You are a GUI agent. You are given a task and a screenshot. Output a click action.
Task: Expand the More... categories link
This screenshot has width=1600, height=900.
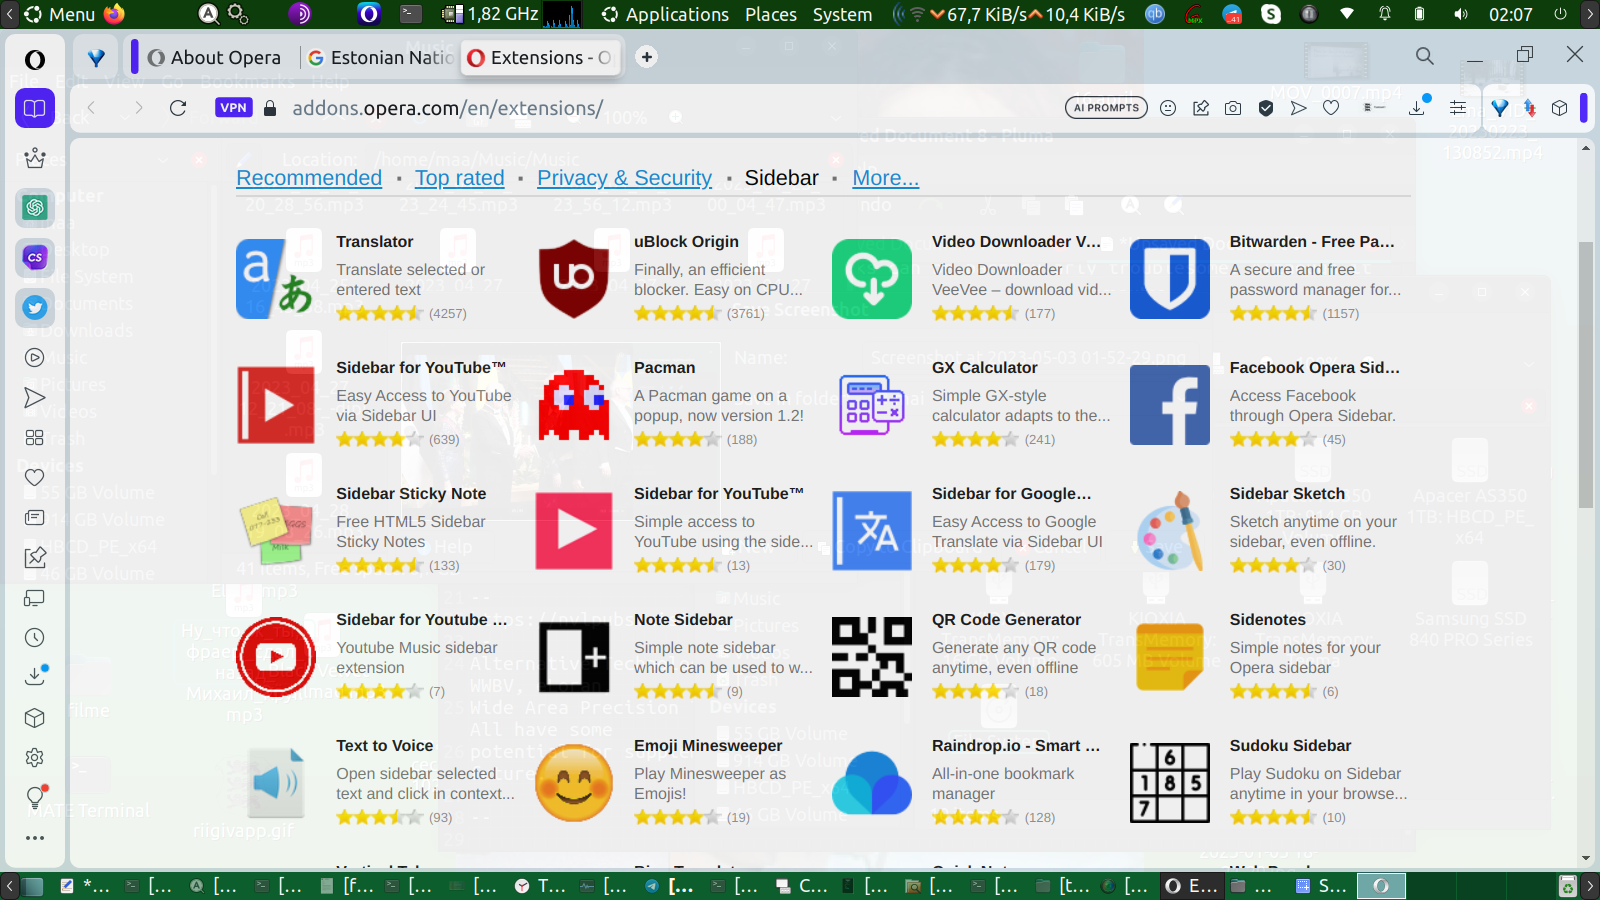tap(886, 178)
